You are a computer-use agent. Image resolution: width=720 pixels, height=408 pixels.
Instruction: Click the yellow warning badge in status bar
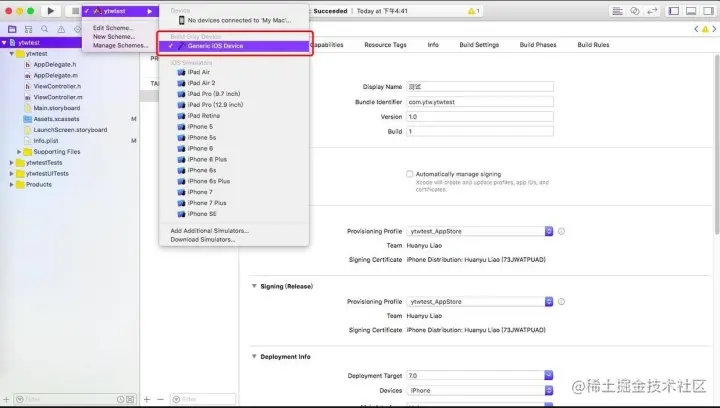coord(473,11)
